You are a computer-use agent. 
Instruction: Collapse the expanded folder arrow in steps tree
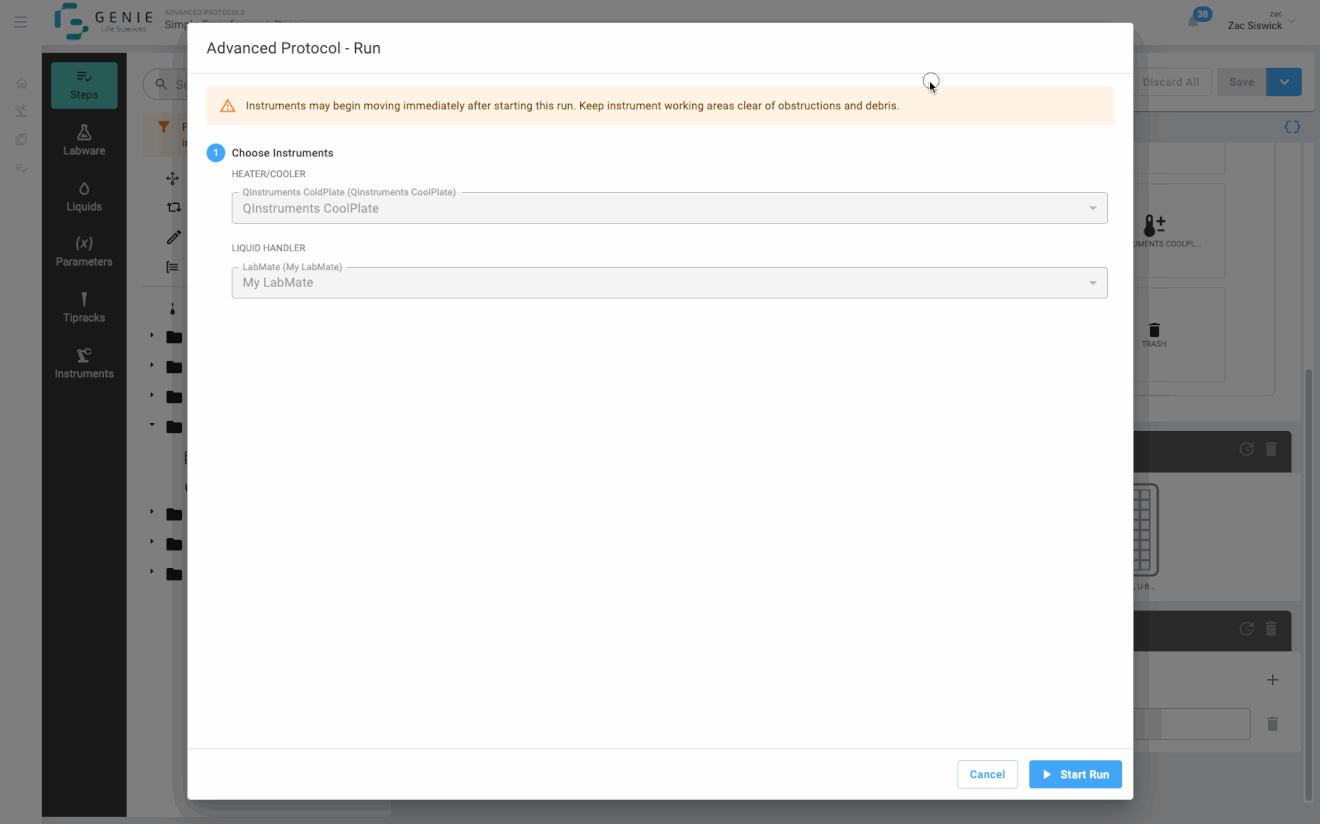tap(152, 425)
